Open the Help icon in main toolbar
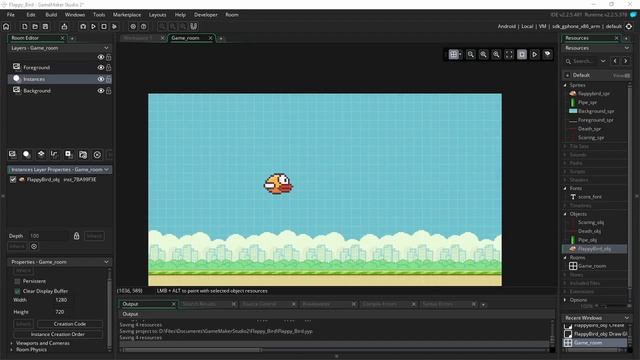The height and width of the screenshot is (360, 640). point(144,27)
